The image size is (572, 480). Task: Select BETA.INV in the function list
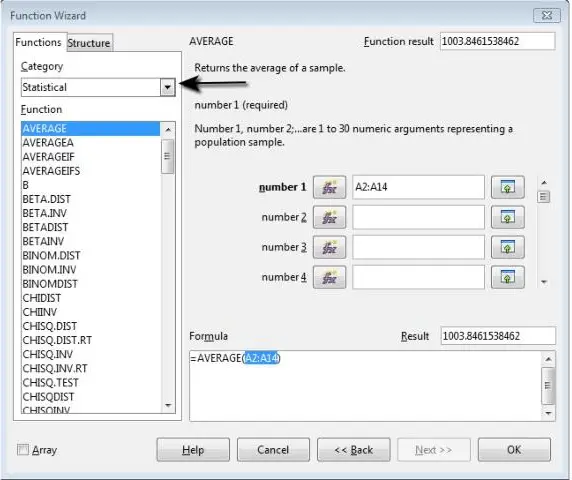90,213
